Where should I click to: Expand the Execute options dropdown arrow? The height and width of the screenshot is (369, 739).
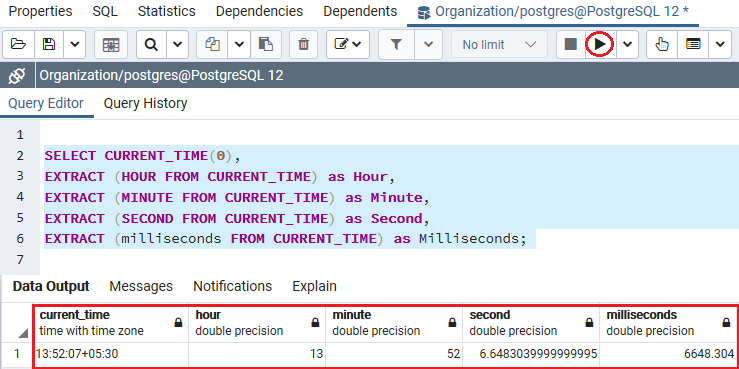point(627,45)
